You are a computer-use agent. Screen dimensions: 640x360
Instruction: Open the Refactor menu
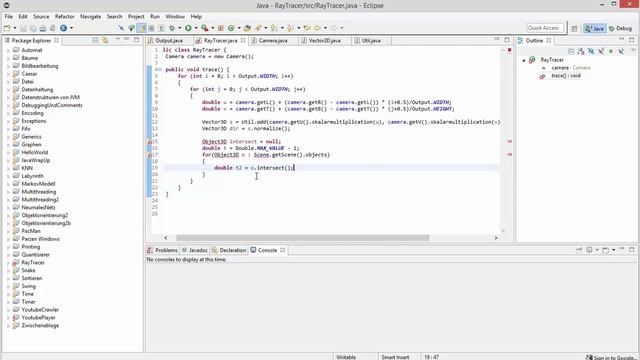[x=64, y=16]
